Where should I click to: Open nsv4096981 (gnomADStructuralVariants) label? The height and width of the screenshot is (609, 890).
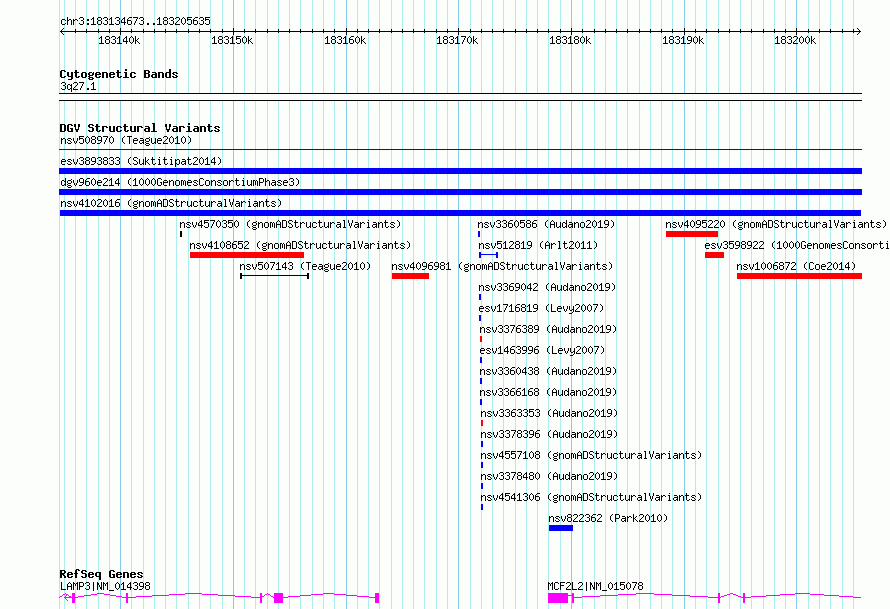click(502, 266)
